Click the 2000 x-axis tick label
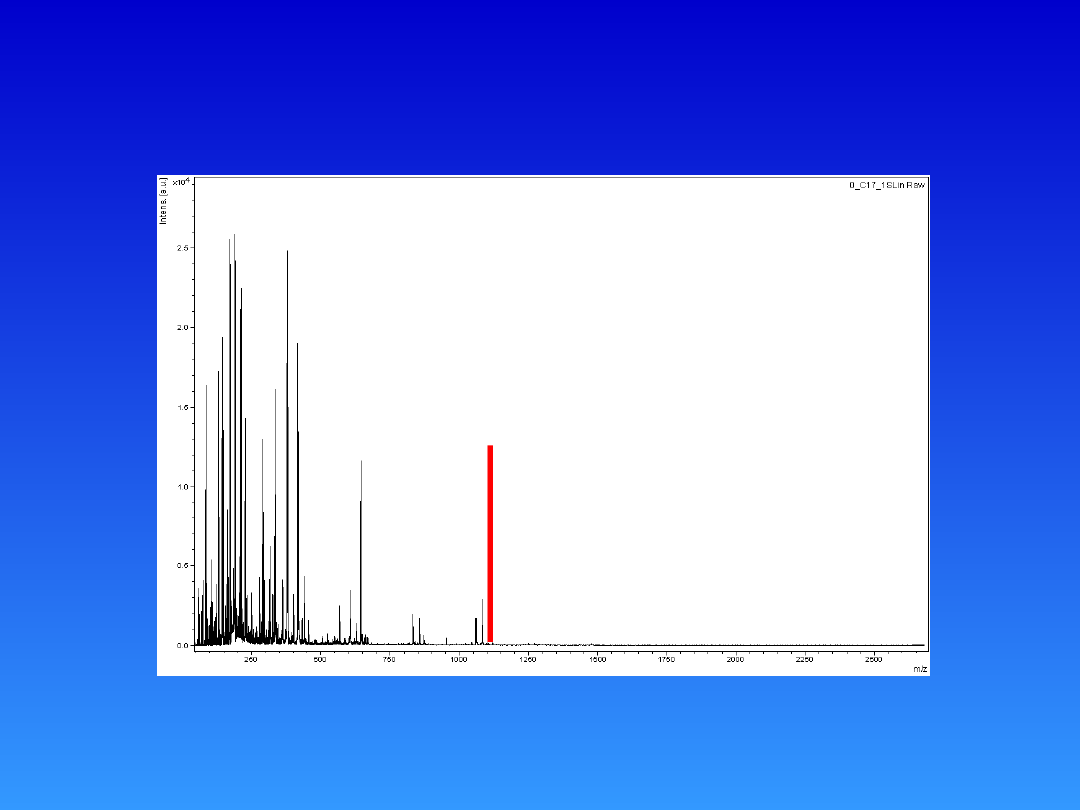The height and width of the screenshot is (810, 1080). pyautogui.click(x=735, y=659)
